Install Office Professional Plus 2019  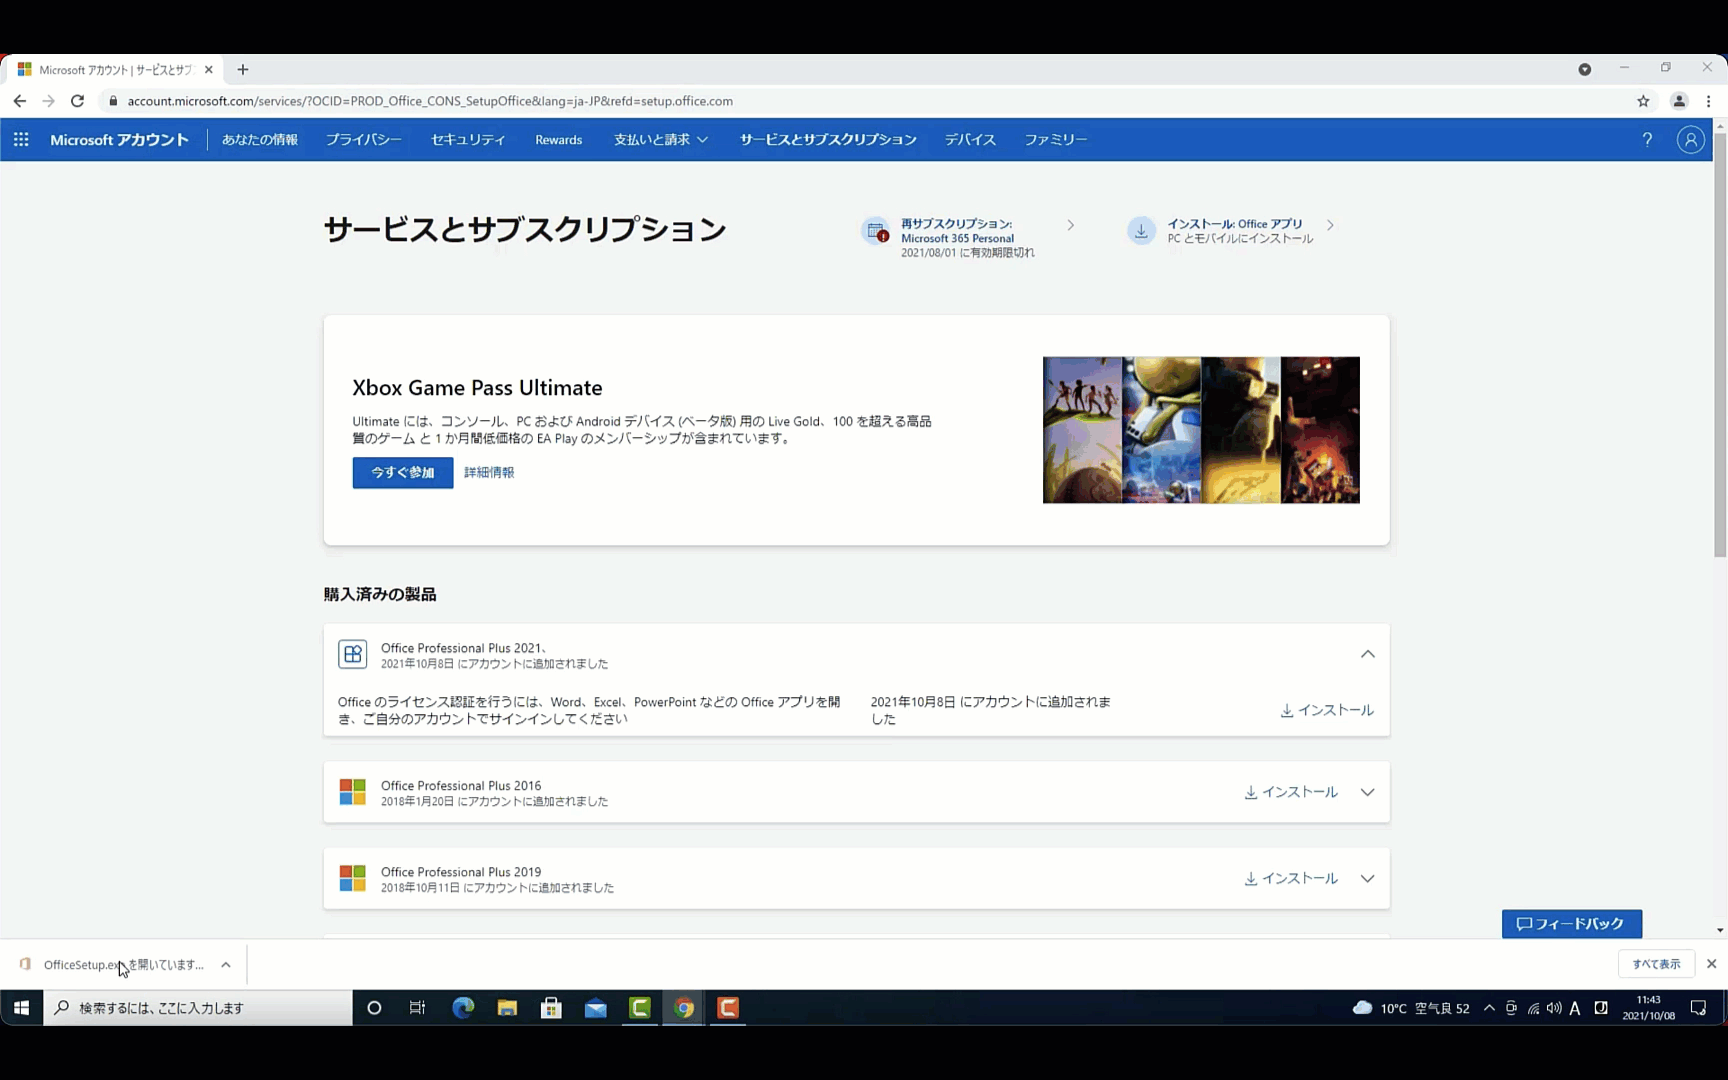[1291, 878]
